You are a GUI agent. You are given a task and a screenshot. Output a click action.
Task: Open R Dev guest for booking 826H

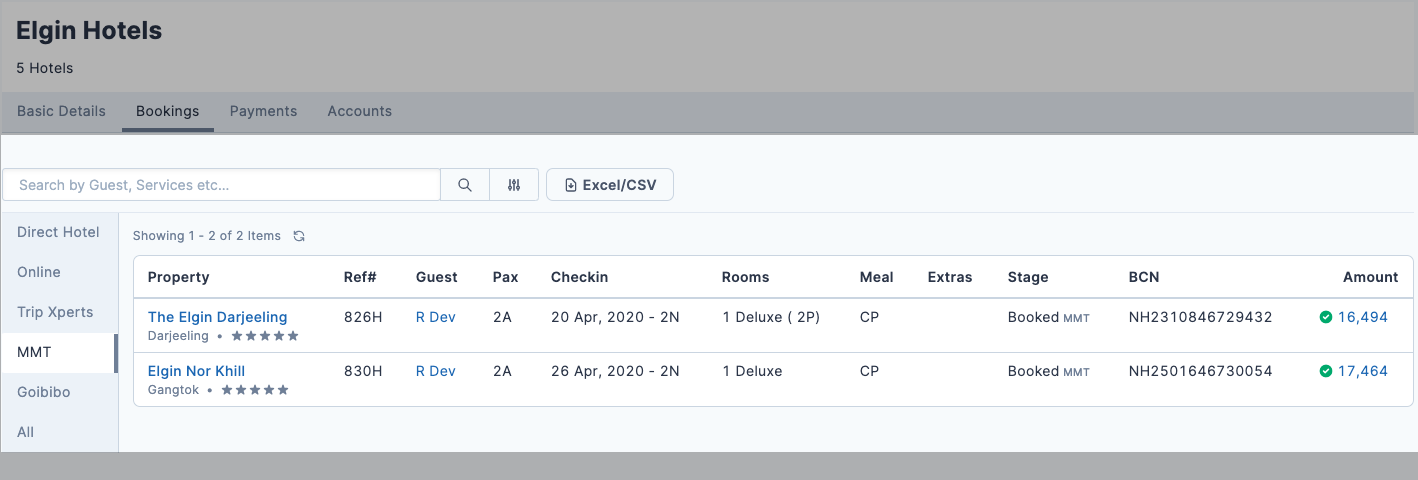(x=435, y=317)
